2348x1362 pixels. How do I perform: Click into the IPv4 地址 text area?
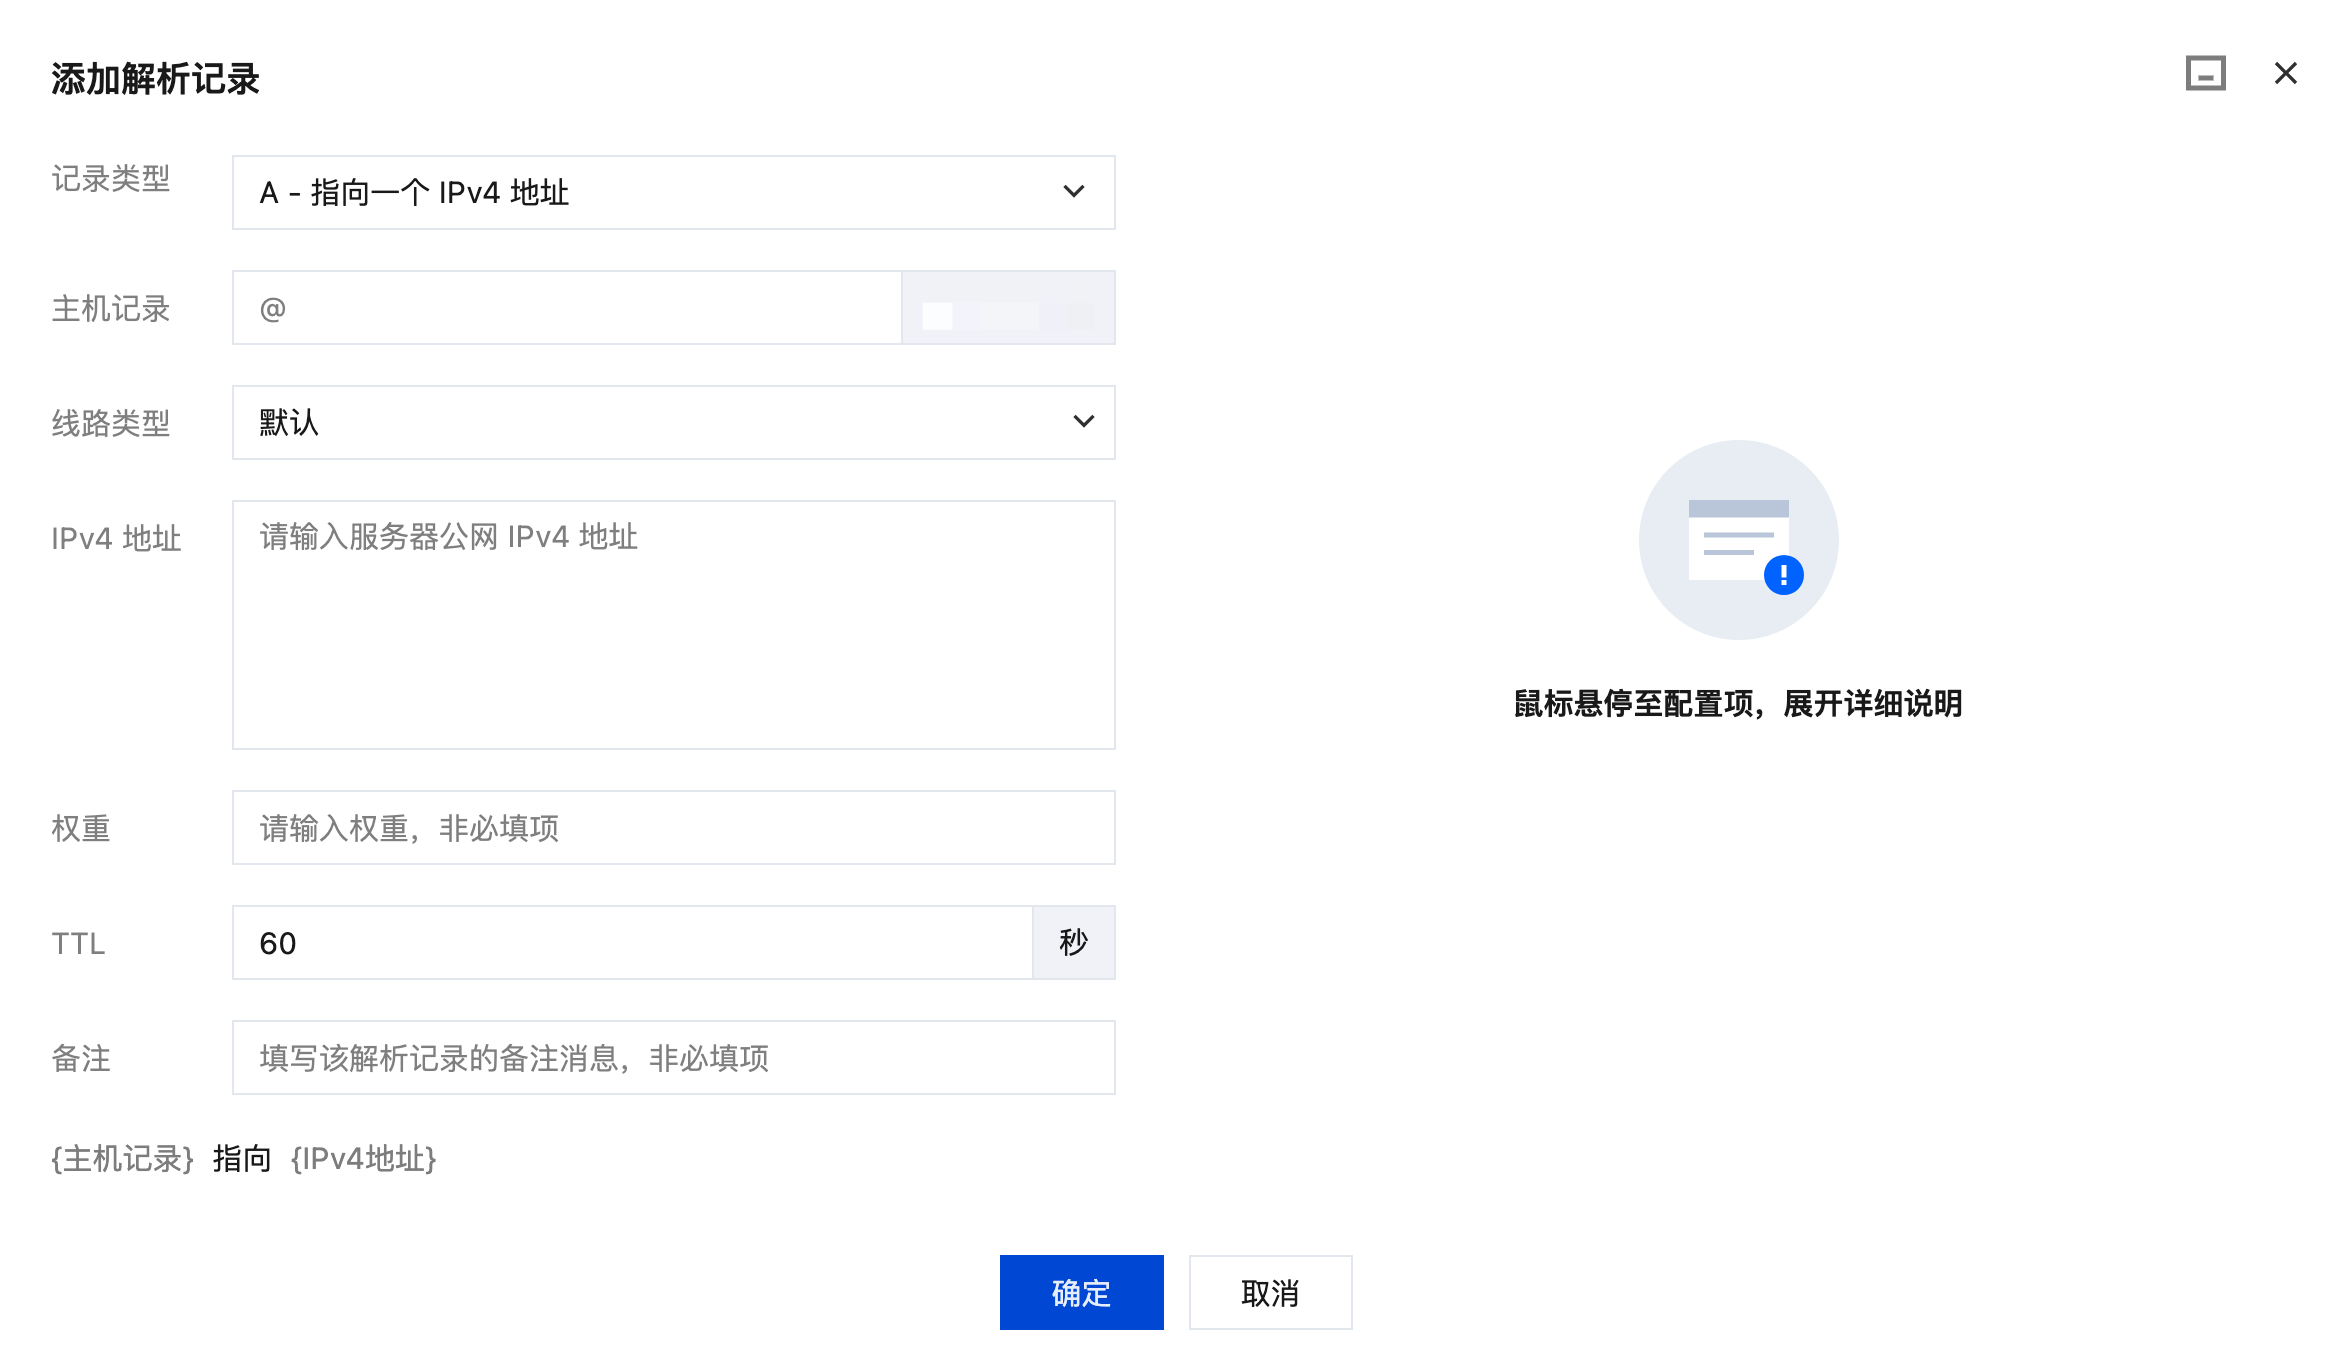pos(672,624)
